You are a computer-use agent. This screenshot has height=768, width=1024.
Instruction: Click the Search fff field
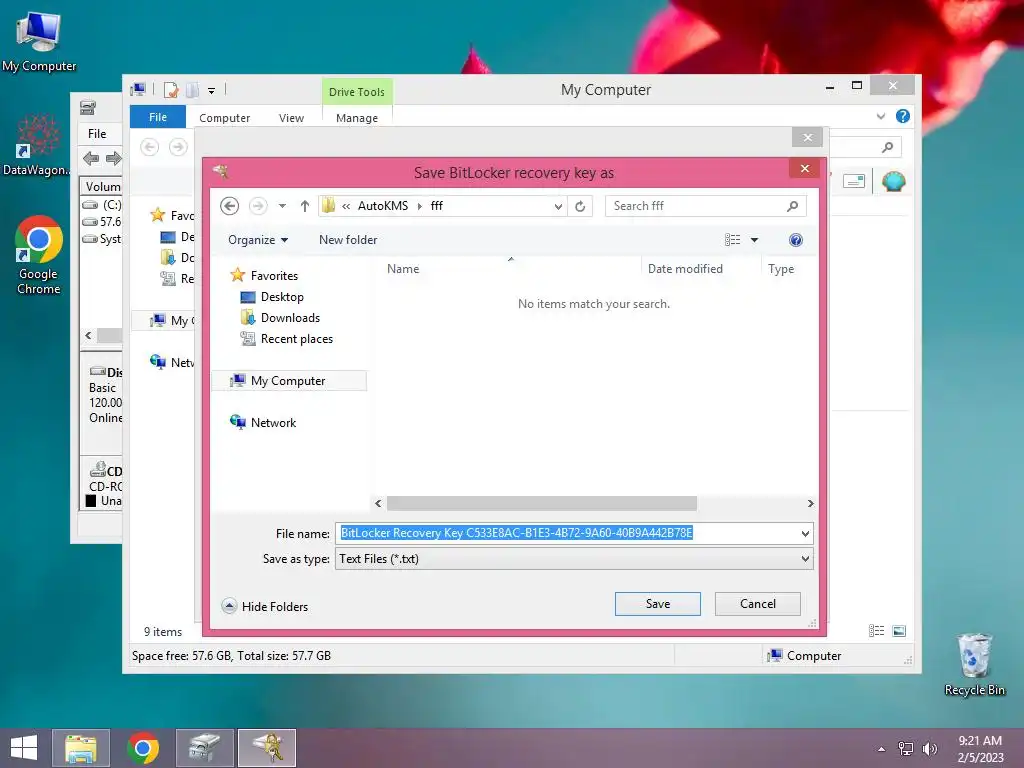[x=705, y=206]
